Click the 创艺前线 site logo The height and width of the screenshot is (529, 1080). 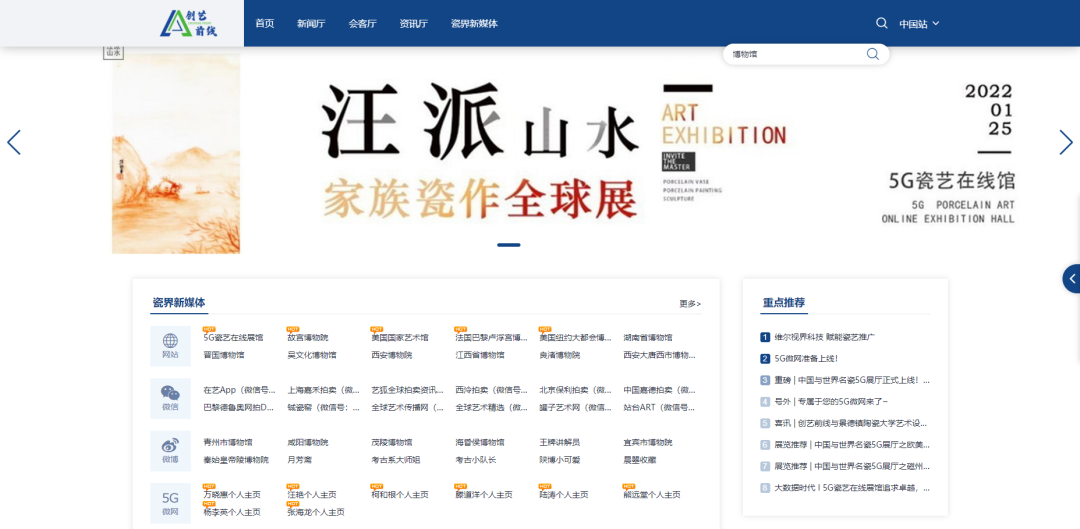(189, 23)
